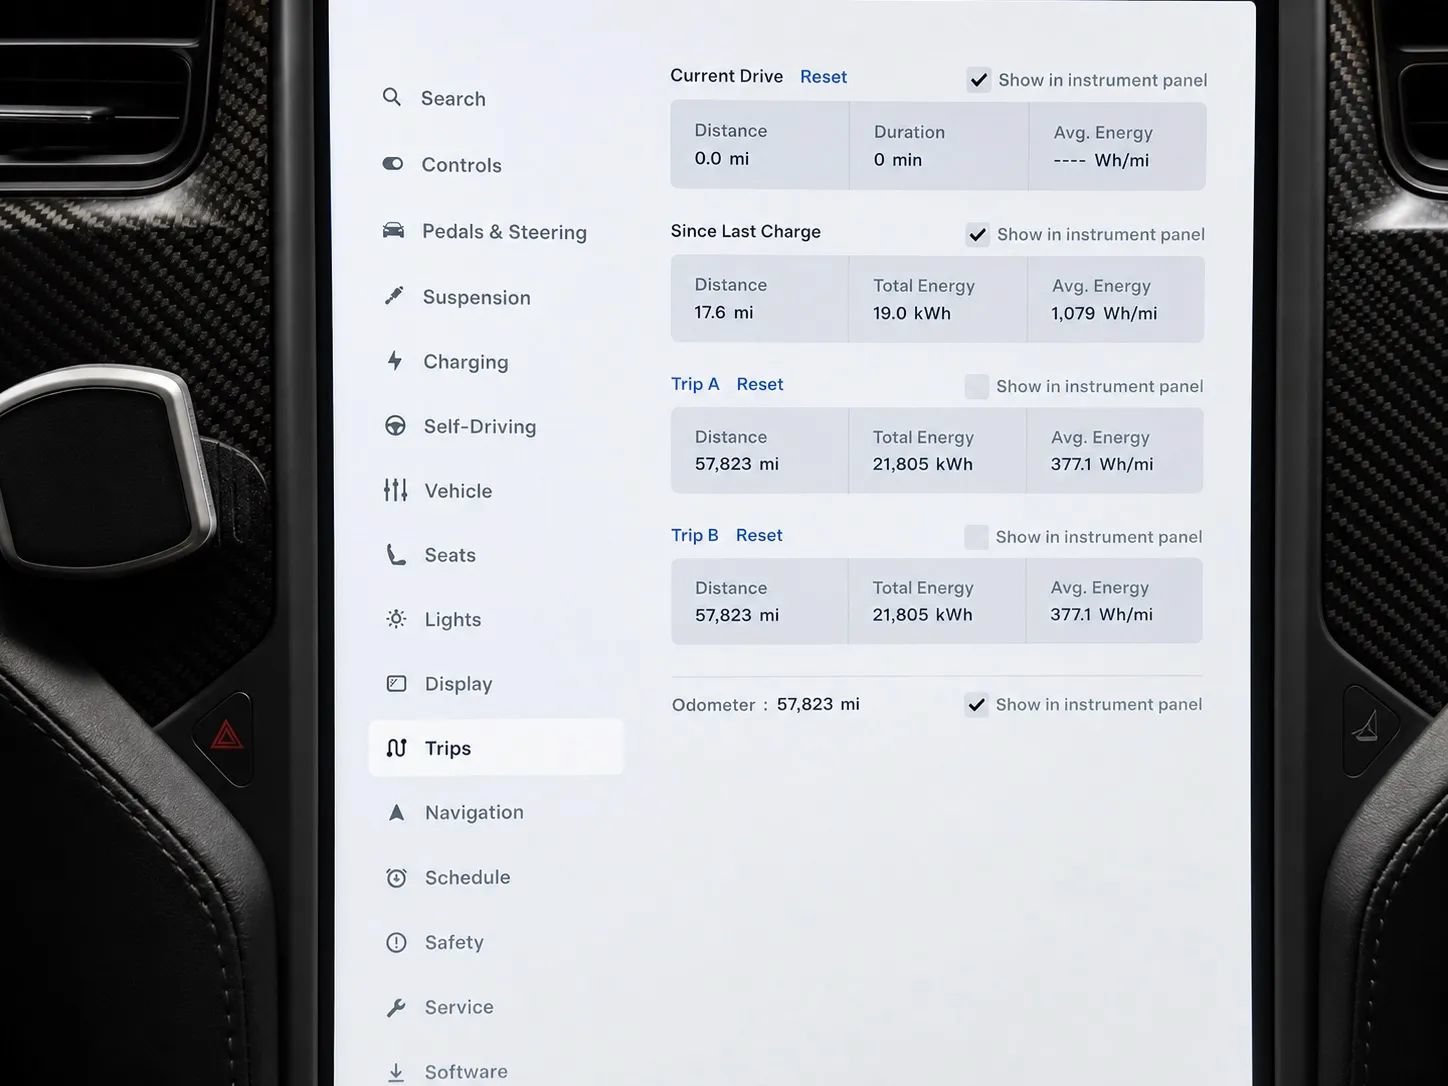1448x1086 pixels.
Task: Click the Trip B label
Action: tap(695, 535)
